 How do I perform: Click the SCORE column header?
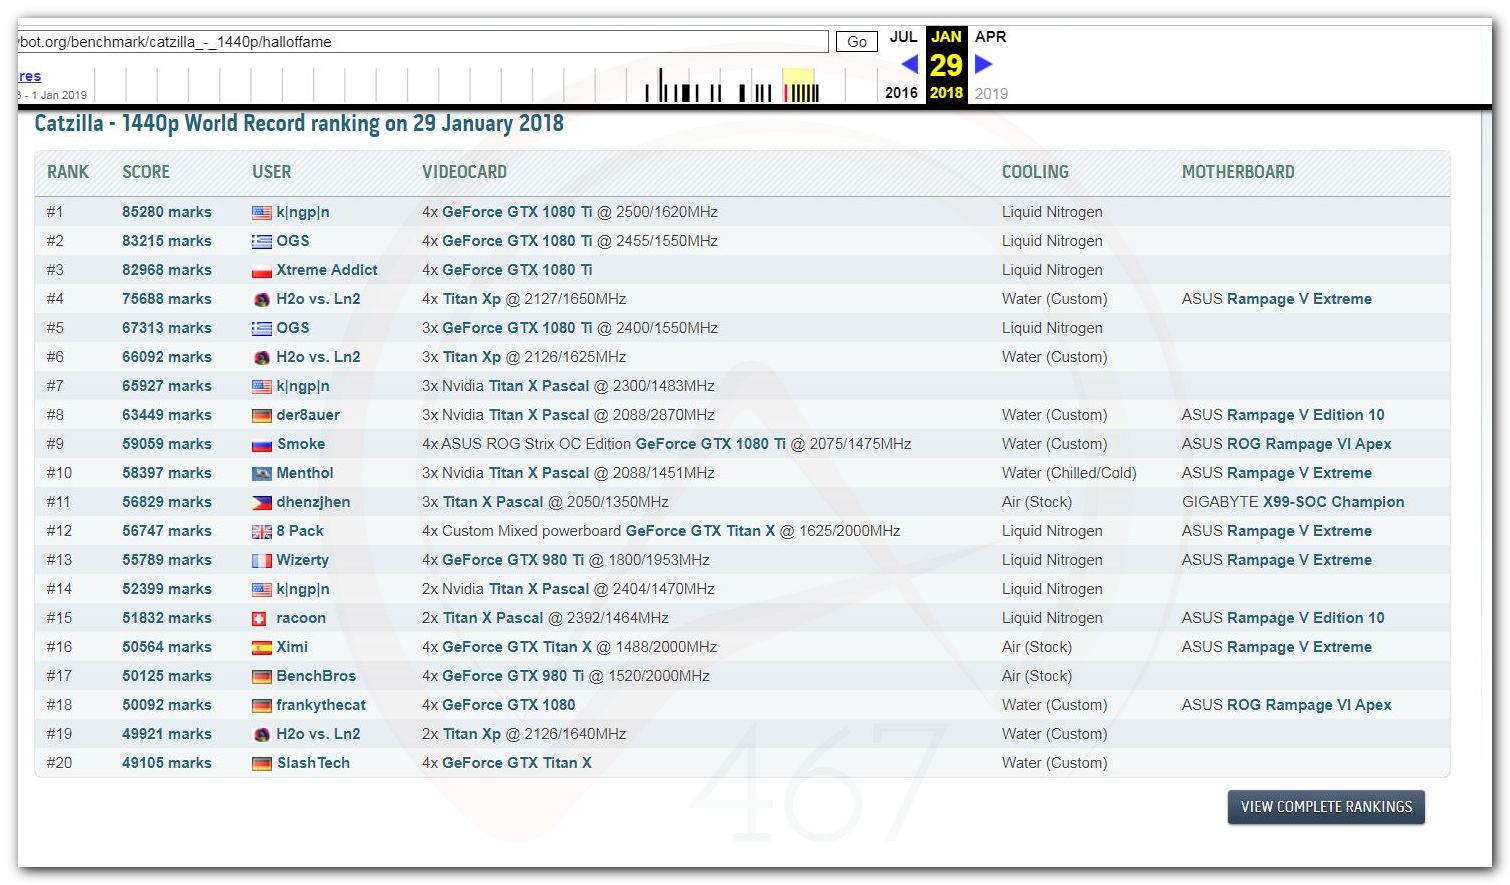click(x=146, y=172)
